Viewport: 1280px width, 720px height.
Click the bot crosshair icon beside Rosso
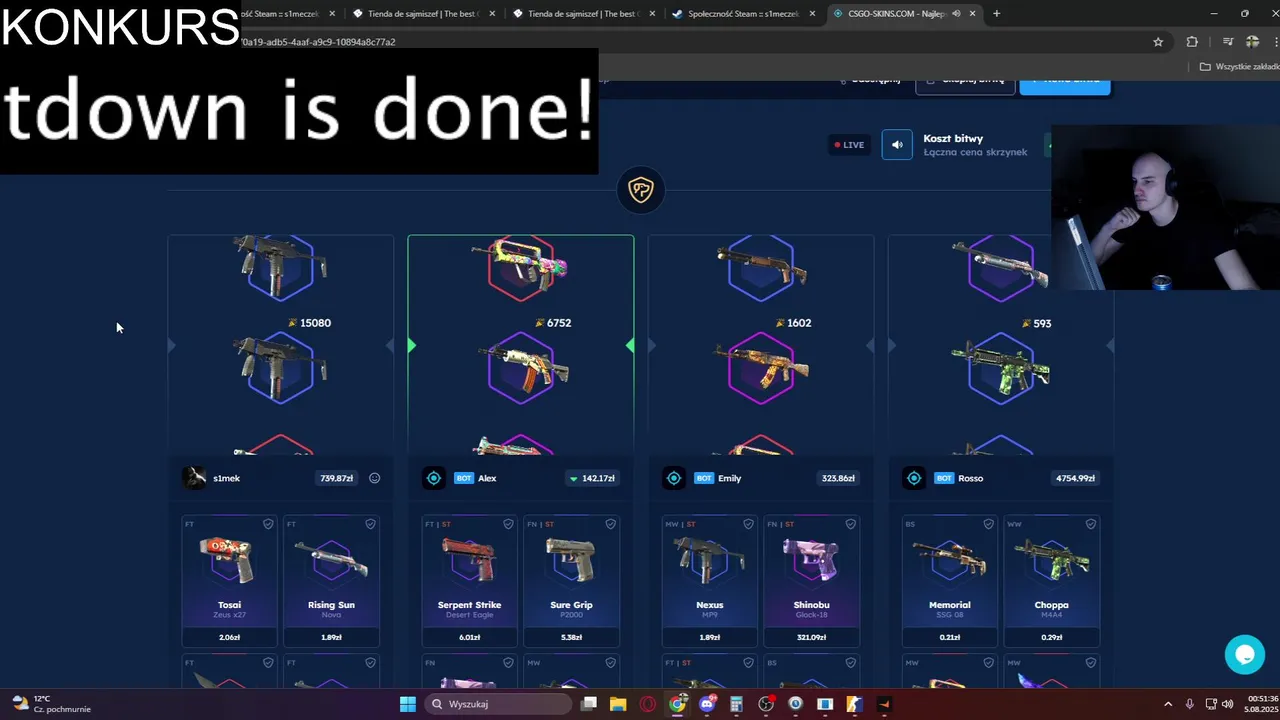(x=914, y=478)
